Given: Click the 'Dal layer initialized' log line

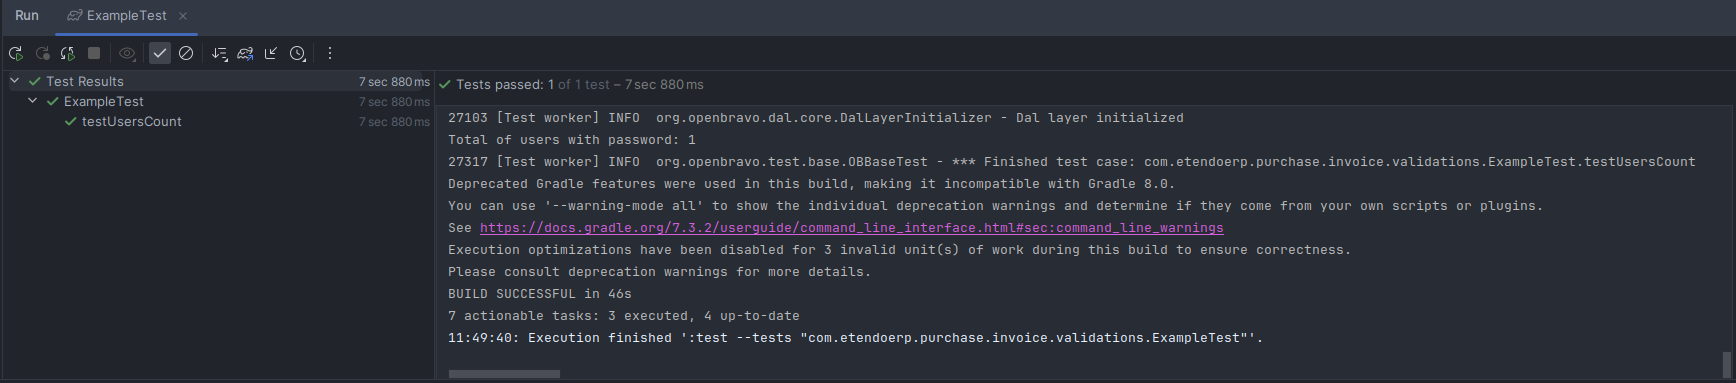Looking at the screenshot, I should 816,118.
